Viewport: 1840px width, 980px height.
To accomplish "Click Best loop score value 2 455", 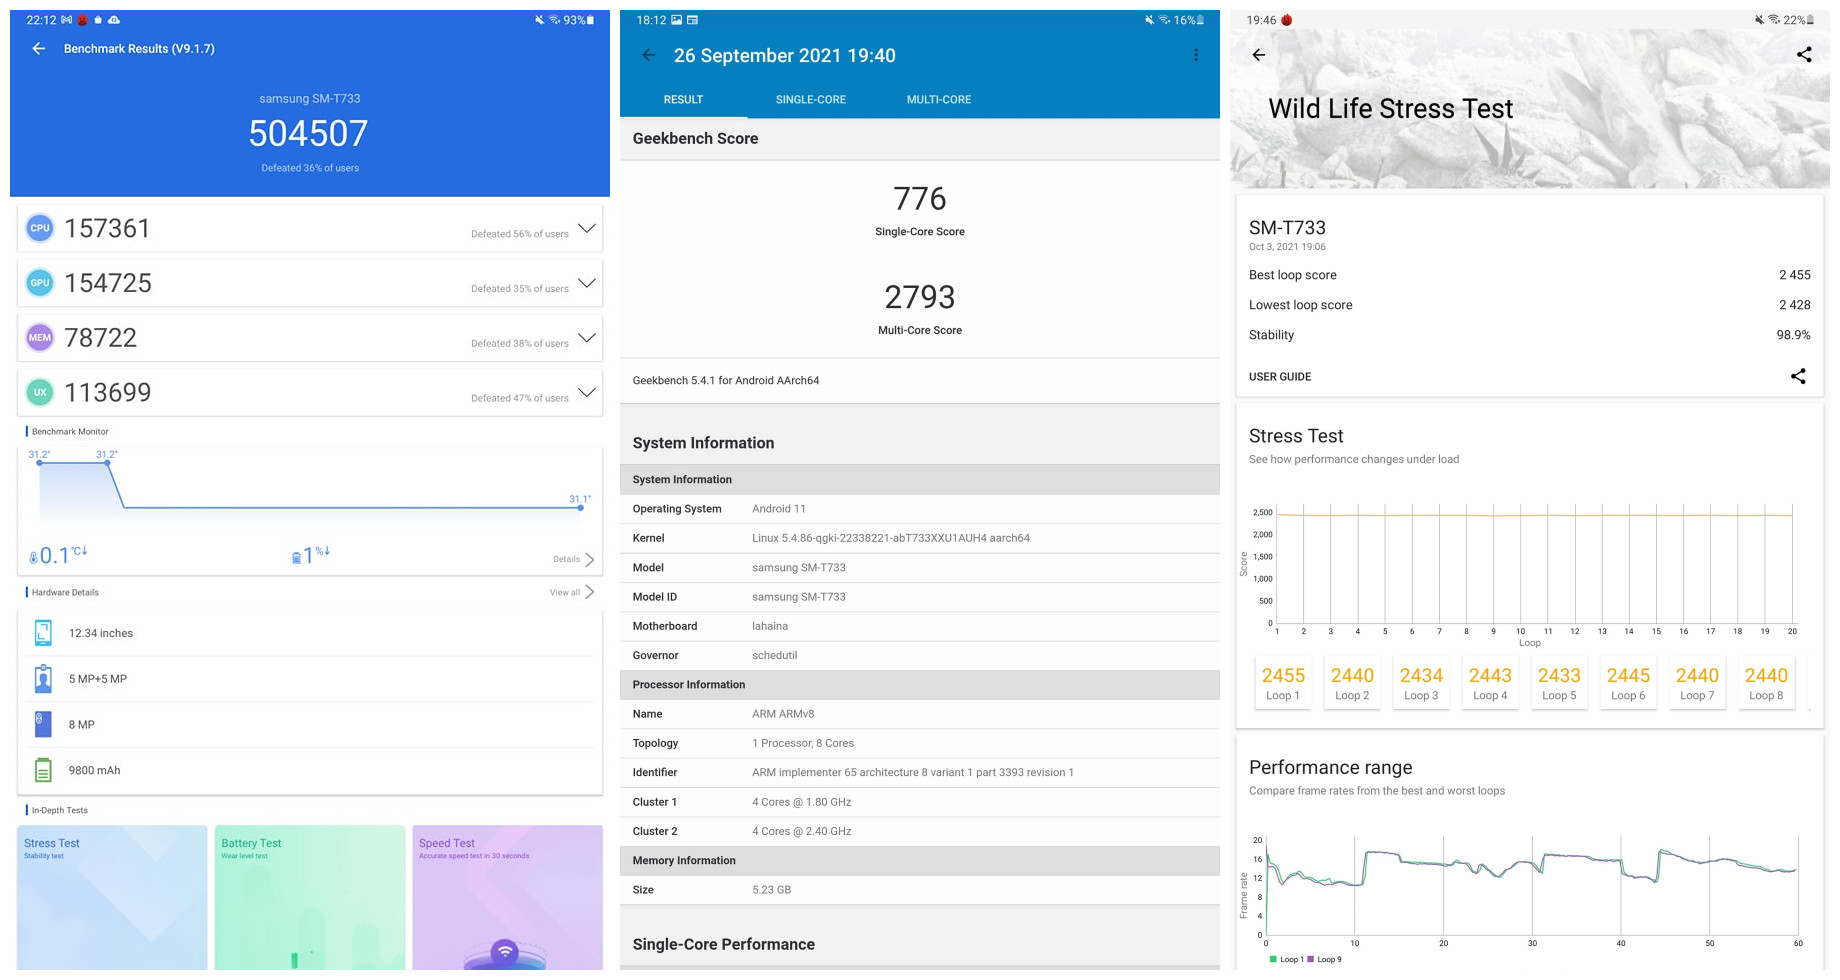I will (1795, 275).
